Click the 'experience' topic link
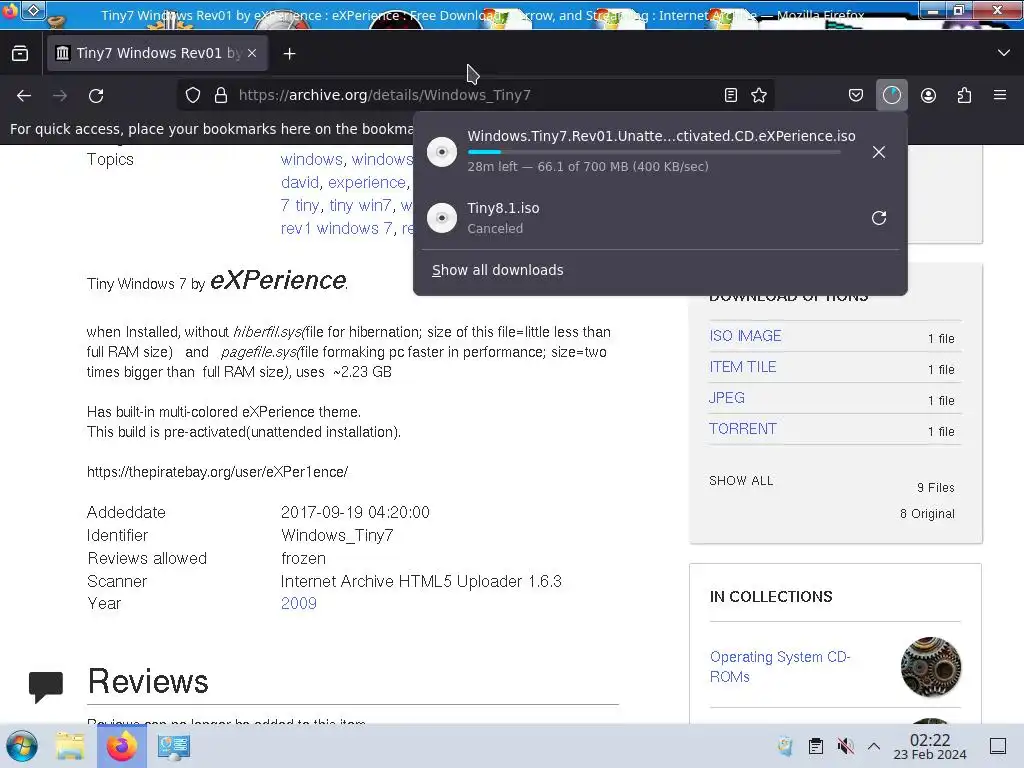This screenshot has width=1024, height=768. pyautogui.click(x=366, y=182)
